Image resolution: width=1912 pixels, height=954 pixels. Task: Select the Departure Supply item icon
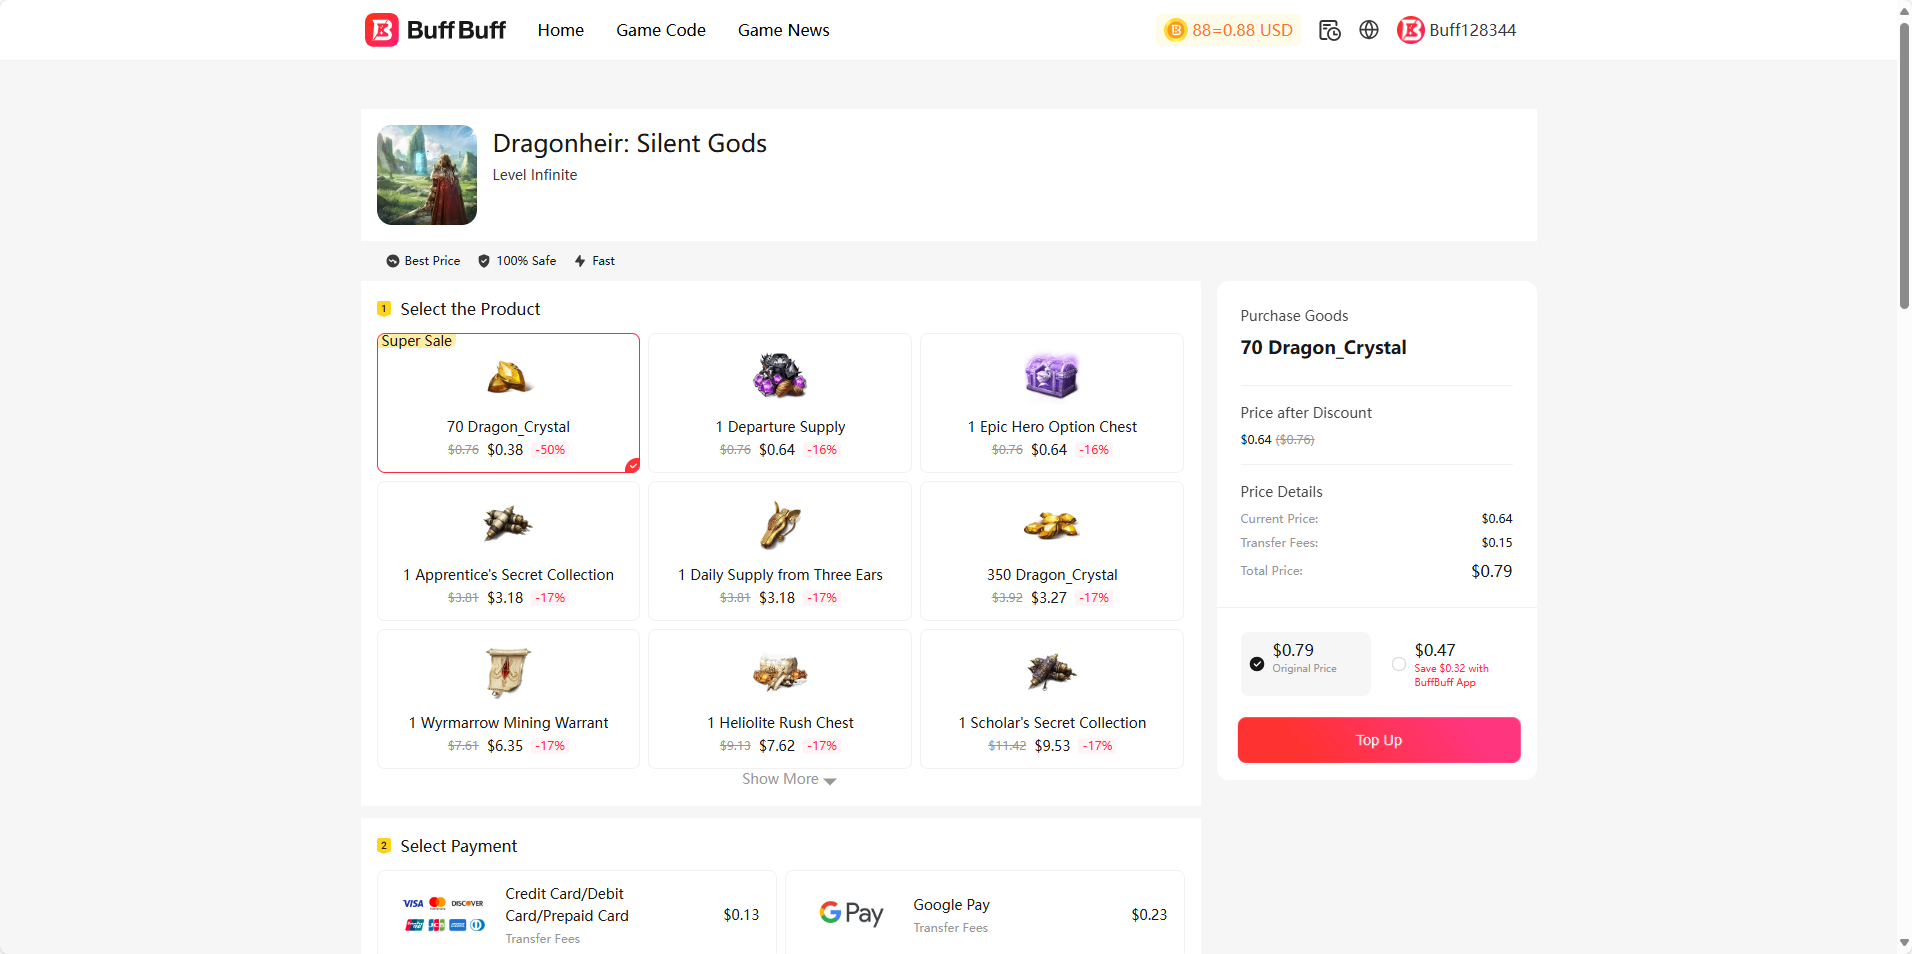[780, 376]
